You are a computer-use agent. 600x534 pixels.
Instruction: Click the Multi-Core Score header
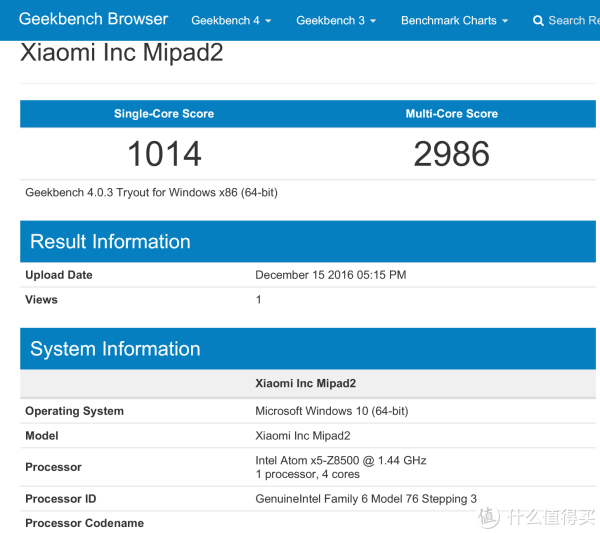coord(452,114)
